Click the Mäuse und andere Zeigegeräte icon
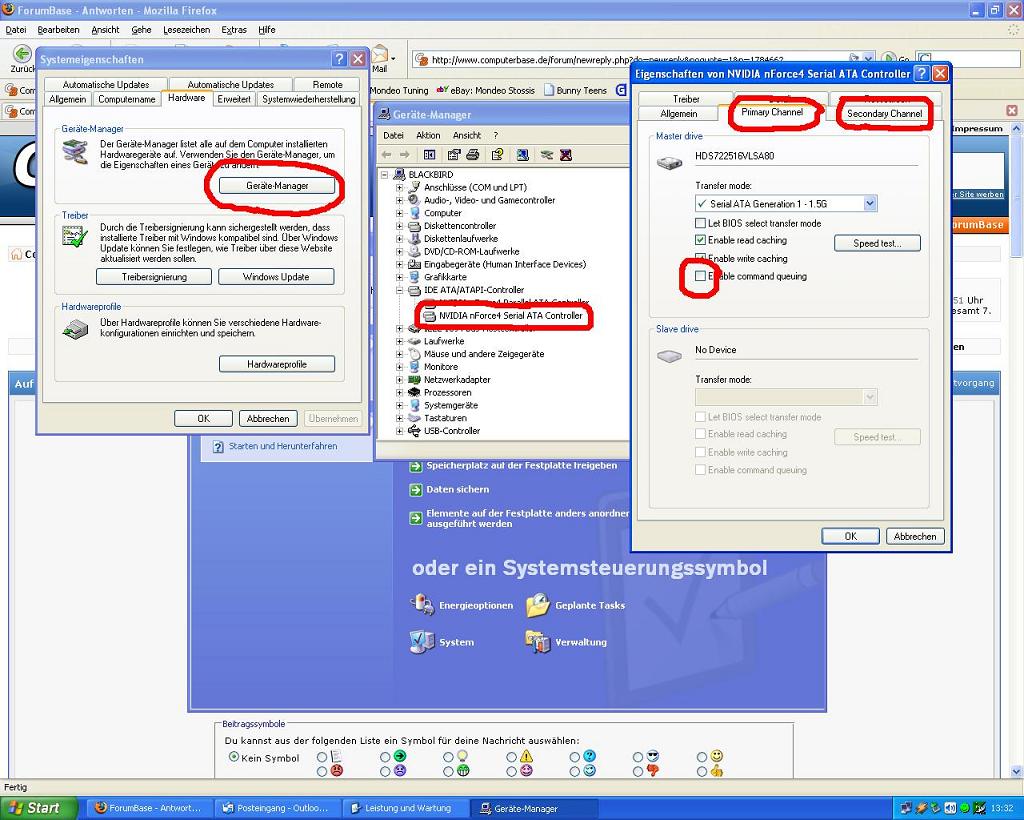This screenshot has width=1024, height=820. [x=414, y=354]
